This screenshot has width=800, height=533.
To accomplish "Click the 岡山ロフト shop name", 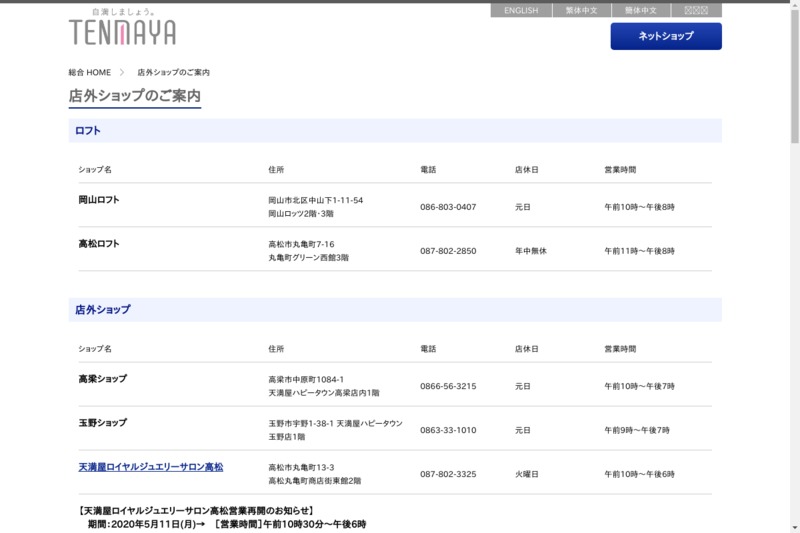I will (99, 200).
